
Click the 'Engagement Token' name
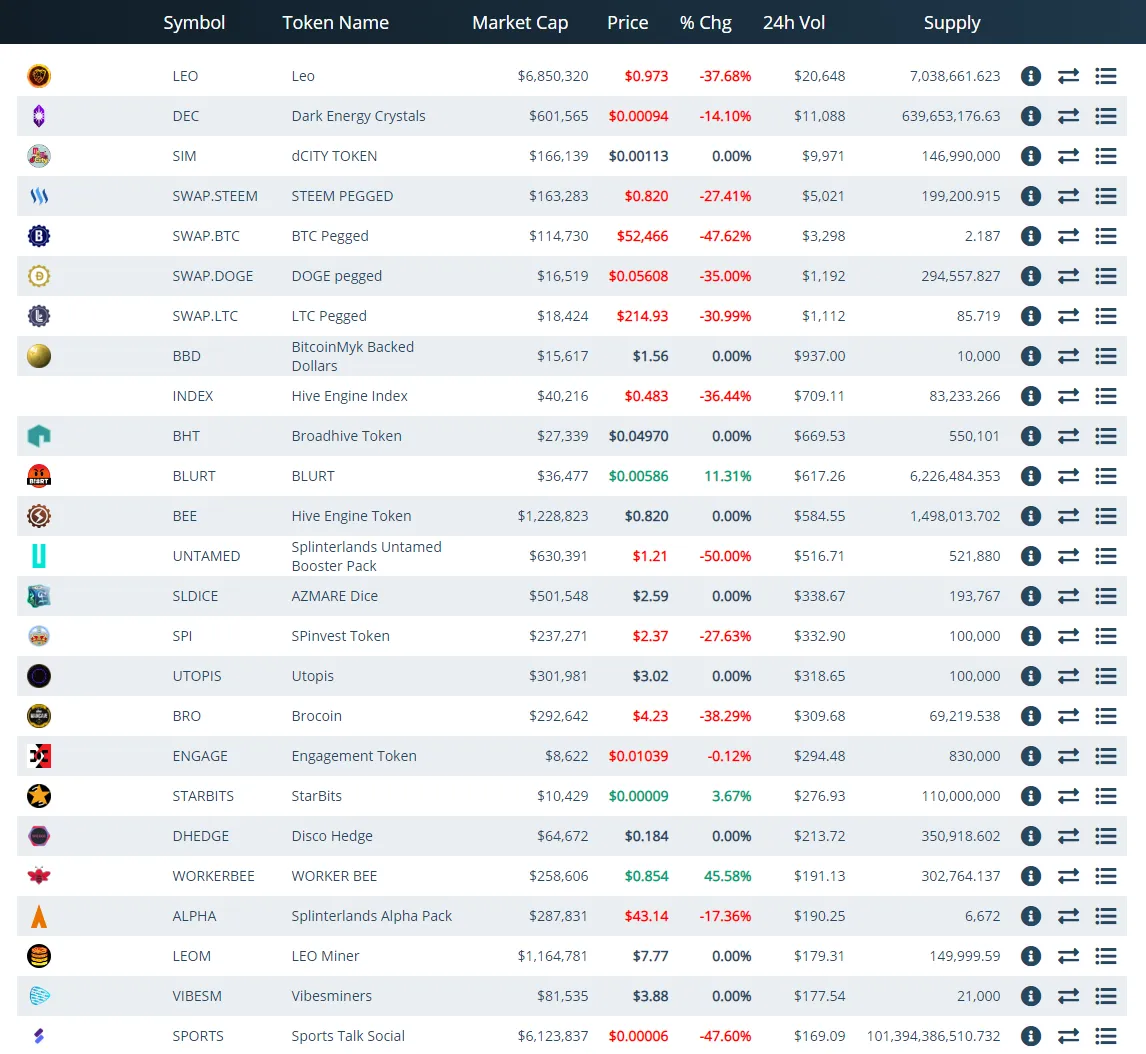pos(354,756)
